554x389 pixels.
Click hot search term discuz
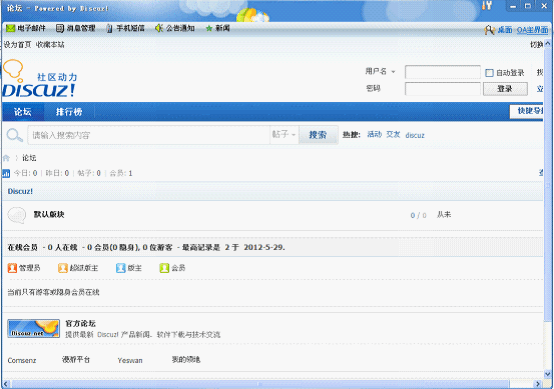pyautogui.click(x=415, y=135)
